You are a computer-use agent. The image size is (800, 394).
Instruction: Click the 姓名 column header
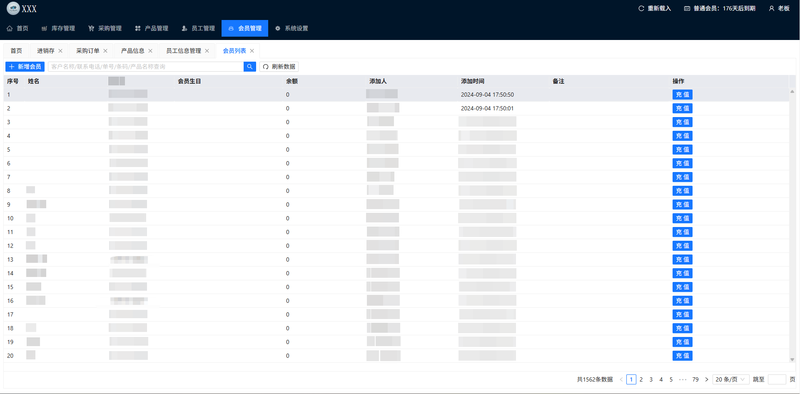click(x=34, y=81)
